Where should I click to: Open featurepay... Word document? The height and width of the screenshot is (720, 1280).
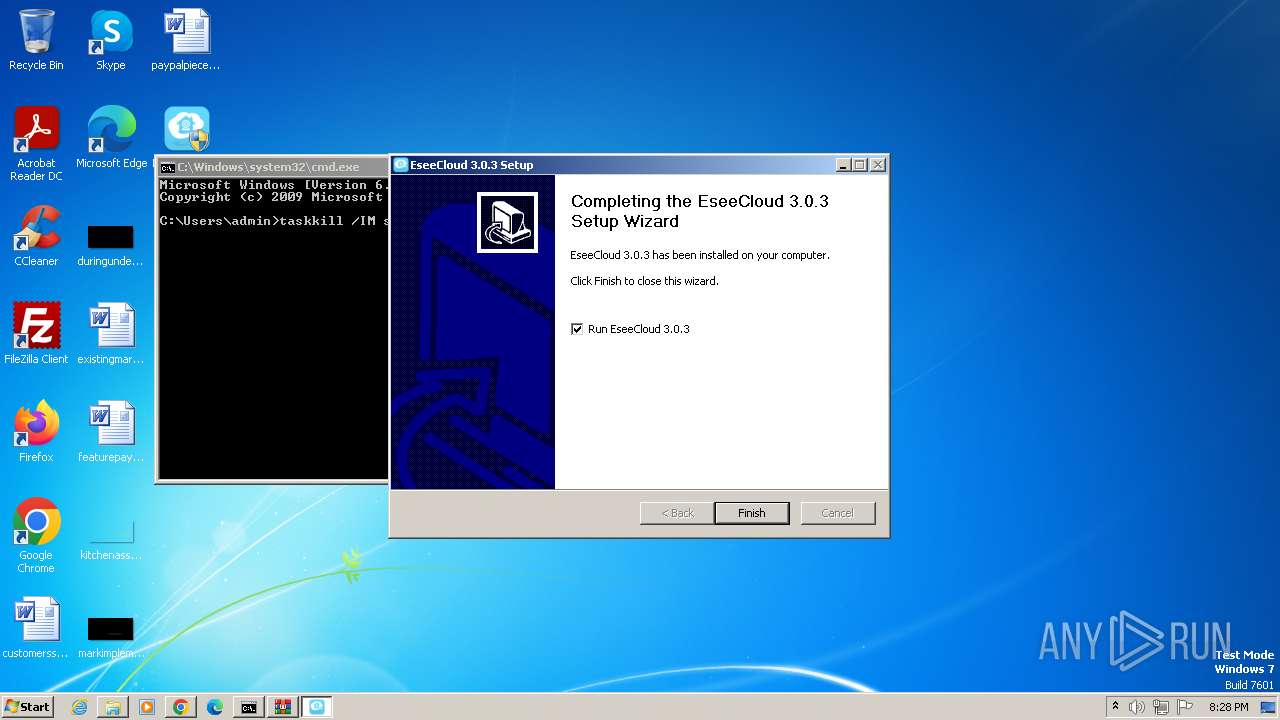tap(111, 431)
